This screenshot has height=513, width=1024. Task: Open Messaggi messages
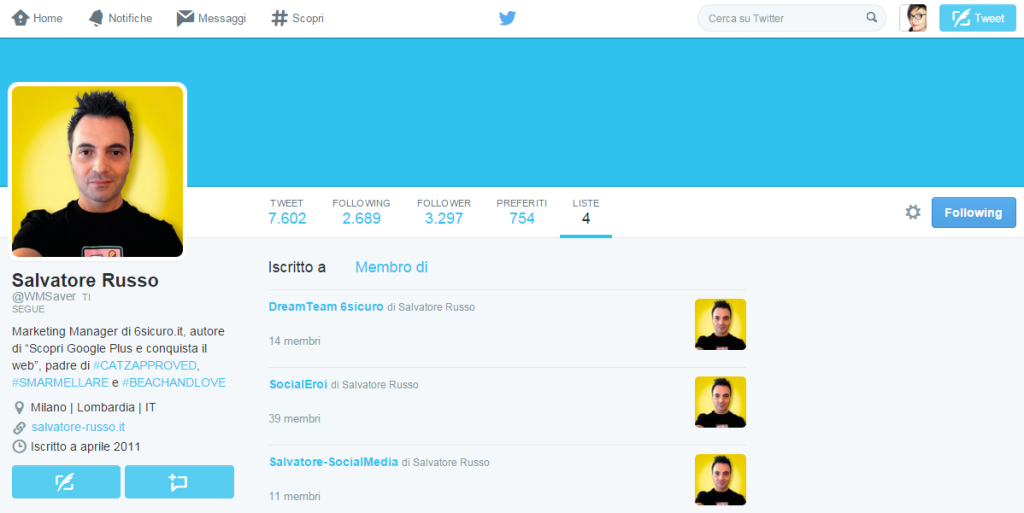(211, 18)
